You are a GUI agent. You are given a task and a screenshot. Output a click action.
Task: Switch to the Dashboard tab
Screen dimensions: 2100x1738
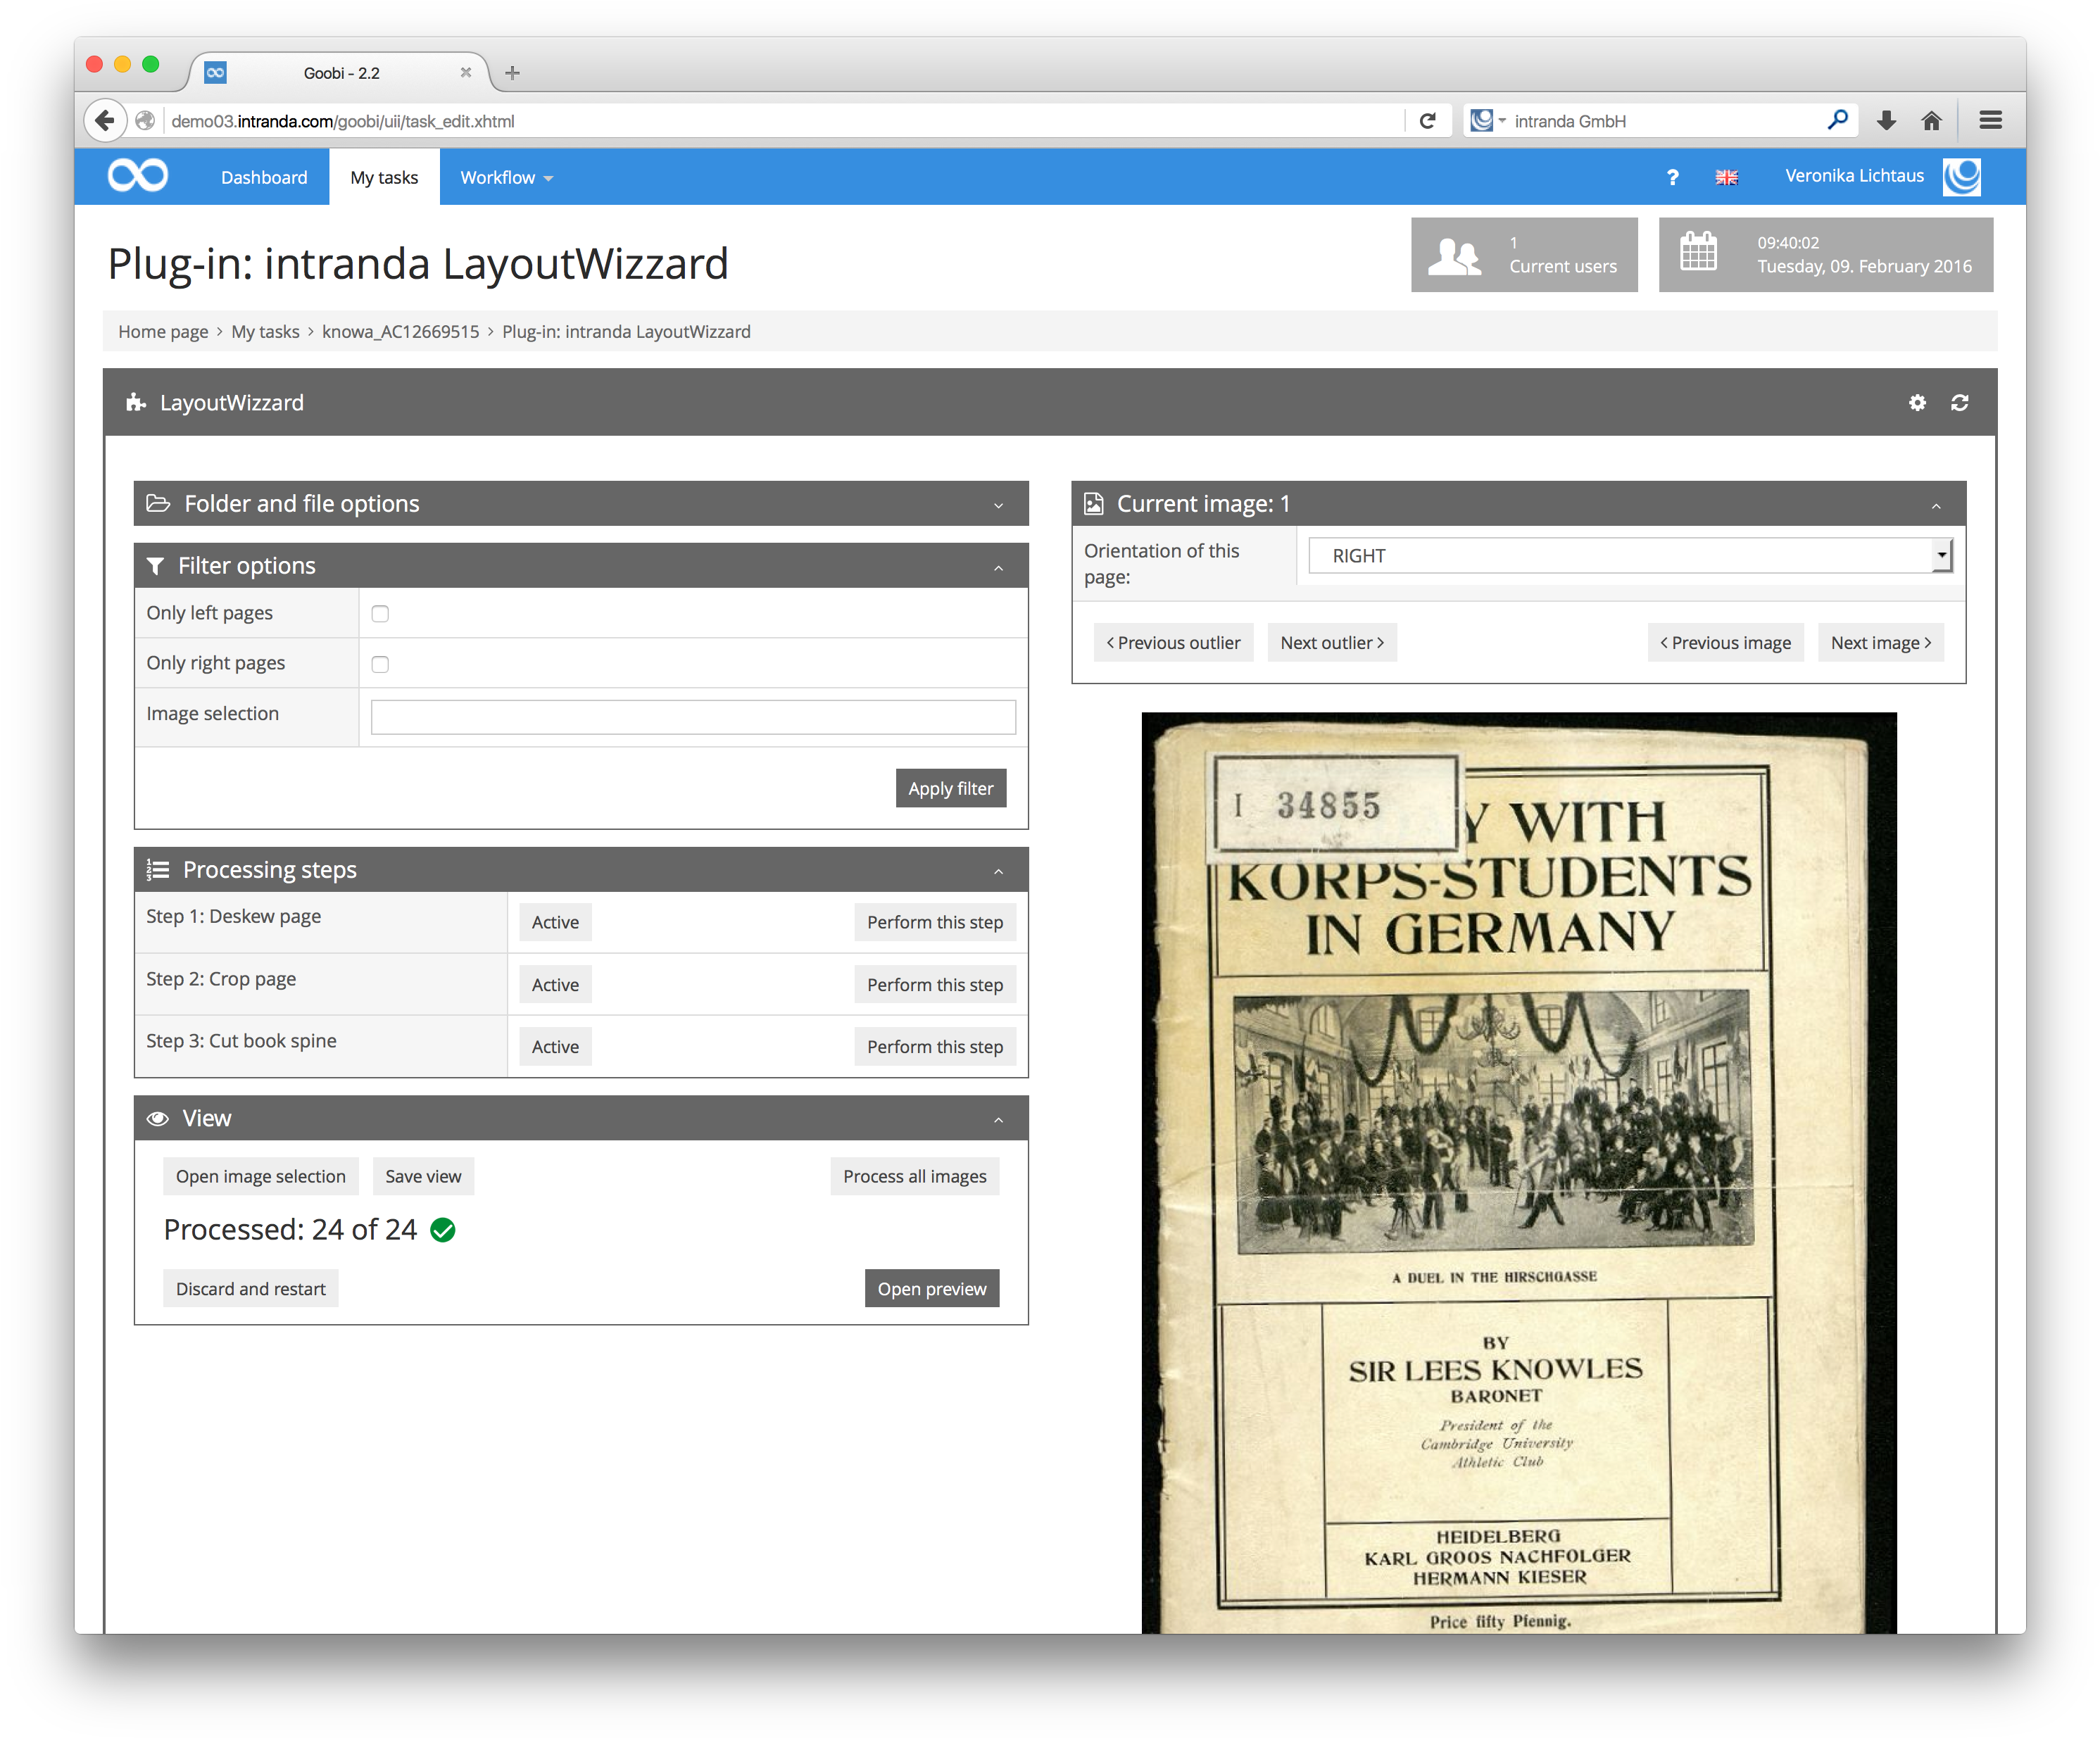click(x=264, y=177)
